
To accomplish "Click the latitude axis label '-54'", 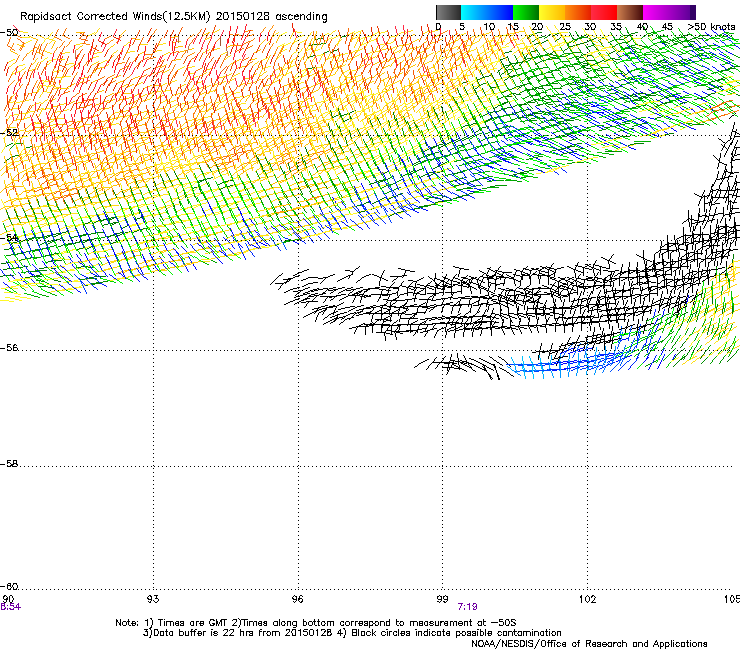I will [x=9, y=237].
